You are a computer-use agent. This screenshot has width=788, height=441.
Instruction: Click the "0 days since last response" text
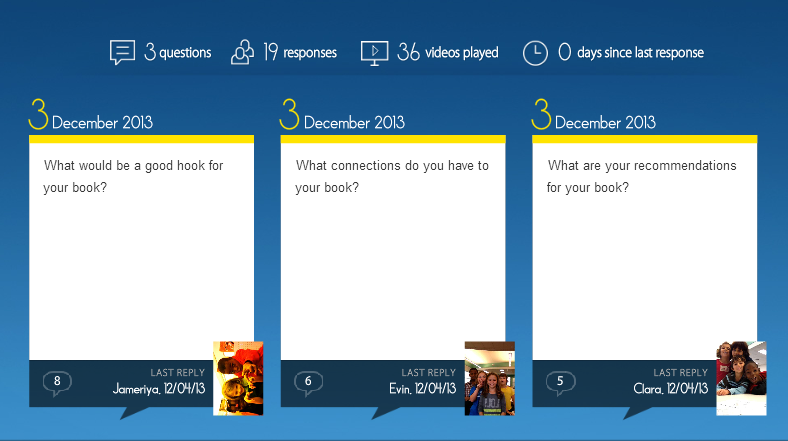point(630,53)
